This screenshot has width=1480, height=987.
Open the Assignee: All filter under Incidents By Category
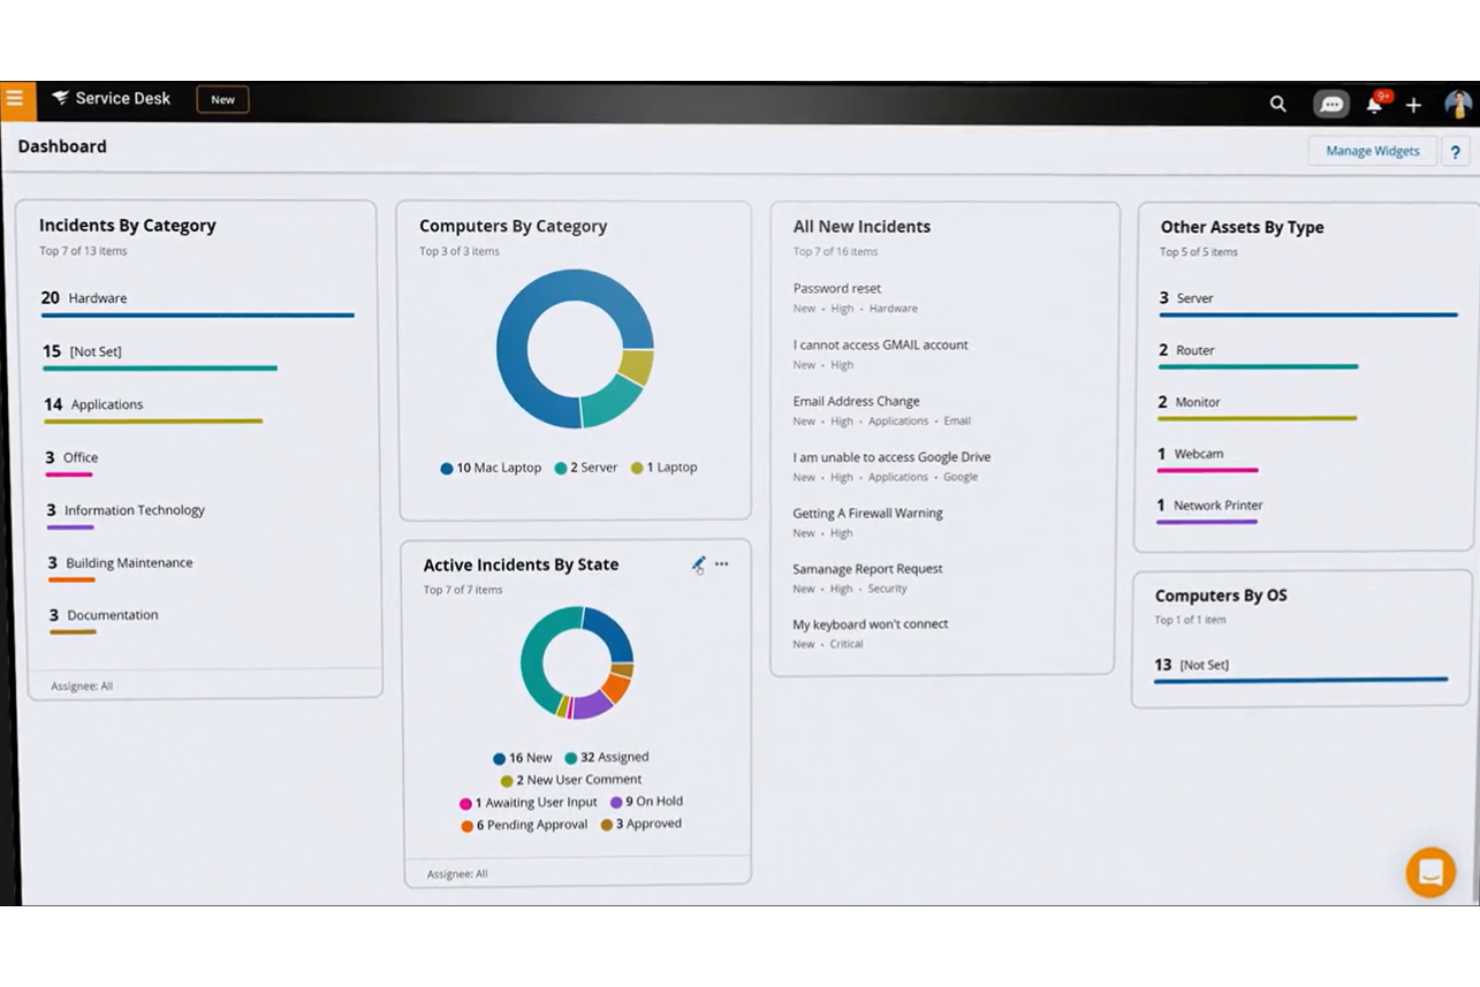click(82, 686)
